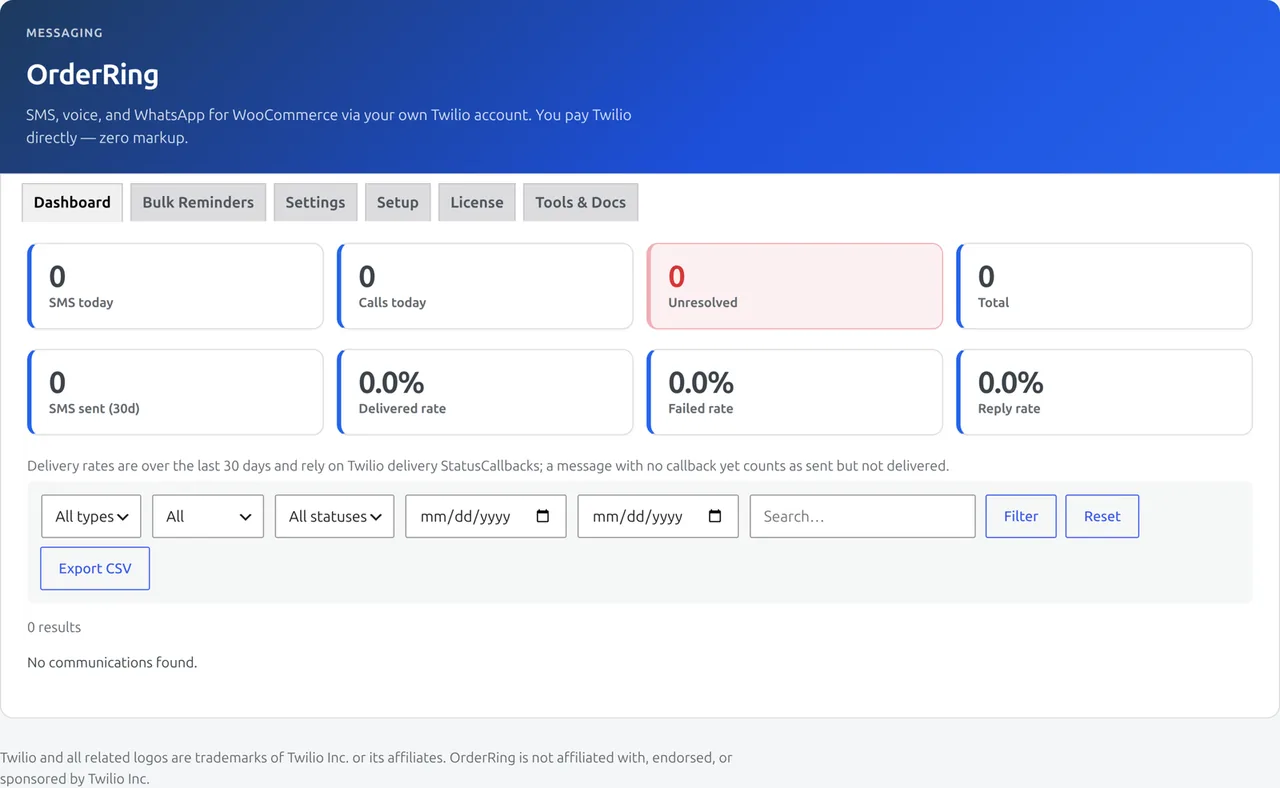Screen dimensions: 1280x788
Task: Reset the communication filters
Action: tap(1102, 516)
